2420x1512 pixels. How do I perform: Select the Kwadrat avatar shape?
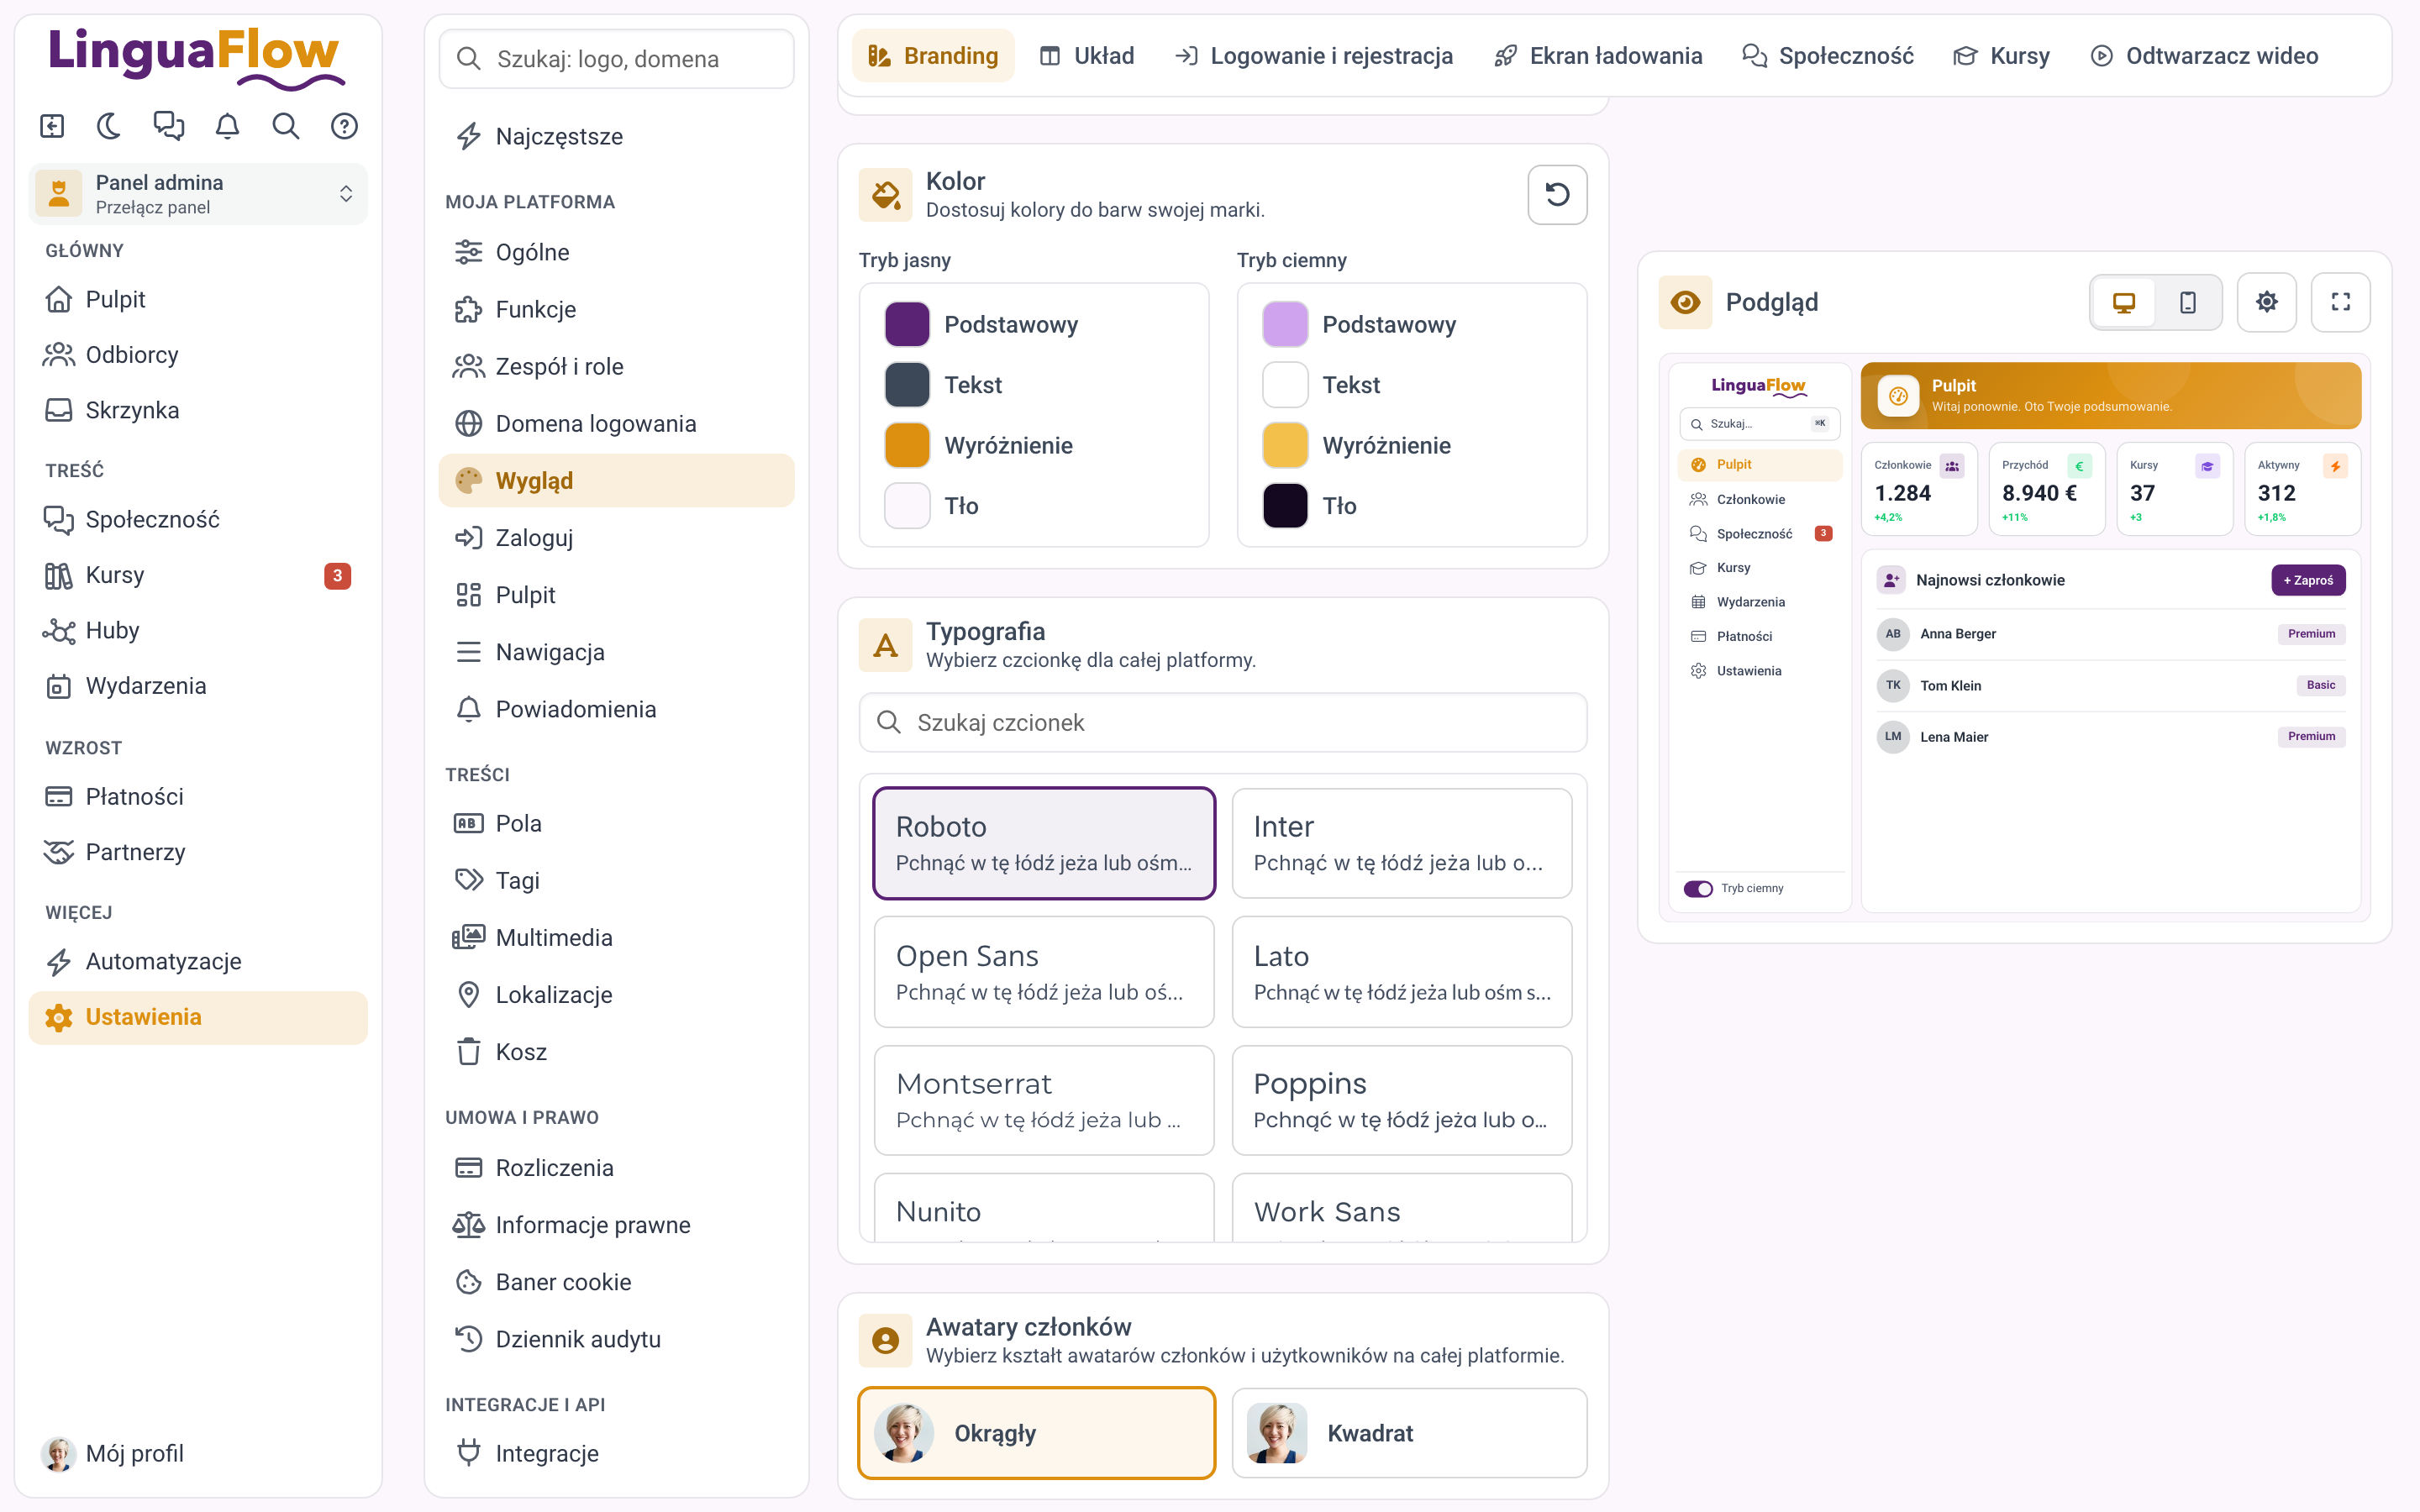(1409, 1432)
